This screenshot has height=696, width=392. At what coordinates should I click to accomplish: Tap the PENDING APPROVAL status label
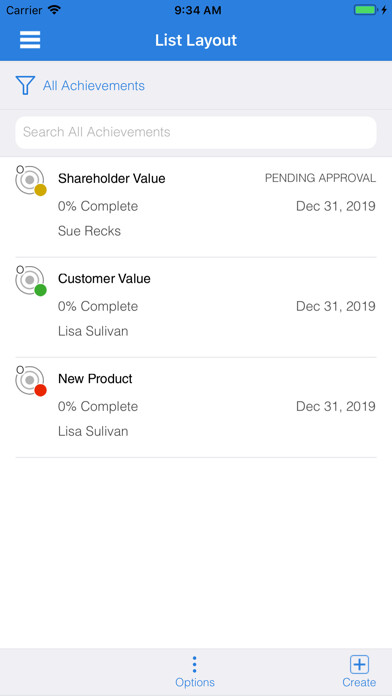coord(320,178)
